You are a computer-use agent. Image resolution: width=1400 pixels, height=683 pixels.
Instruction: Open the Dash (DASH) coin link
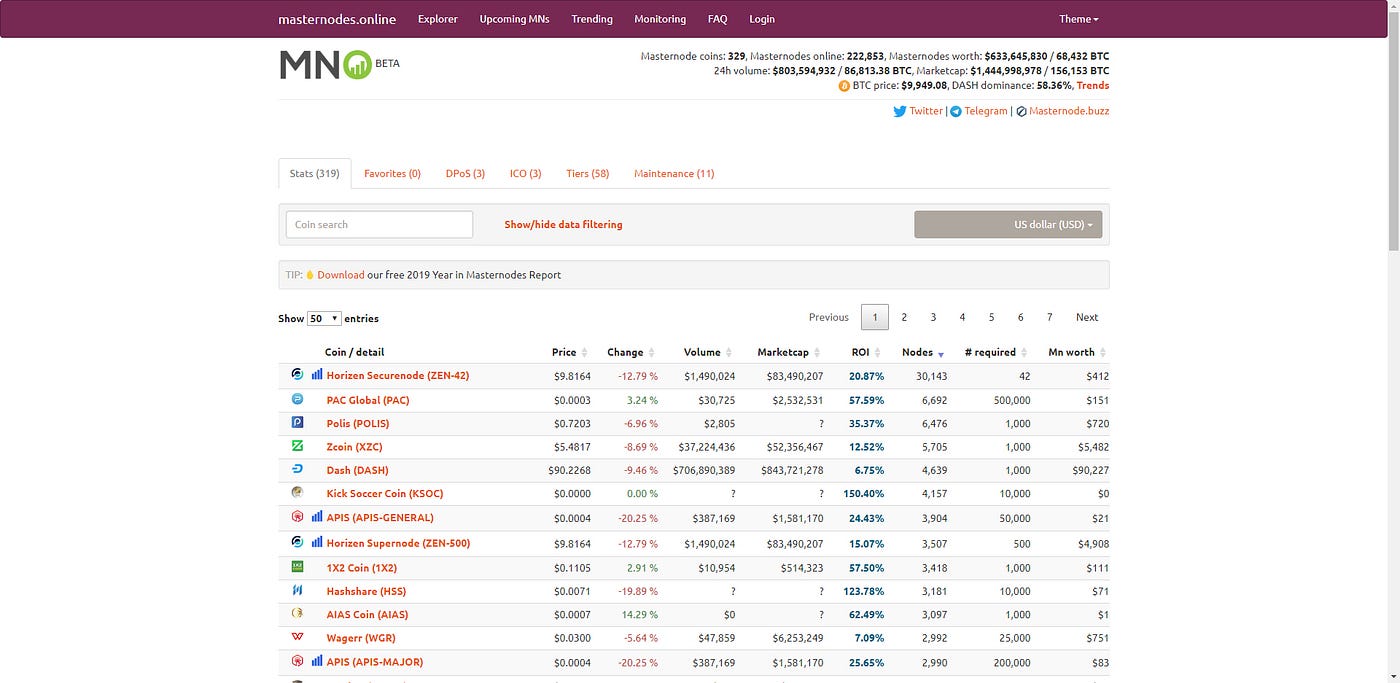[357, 470]
